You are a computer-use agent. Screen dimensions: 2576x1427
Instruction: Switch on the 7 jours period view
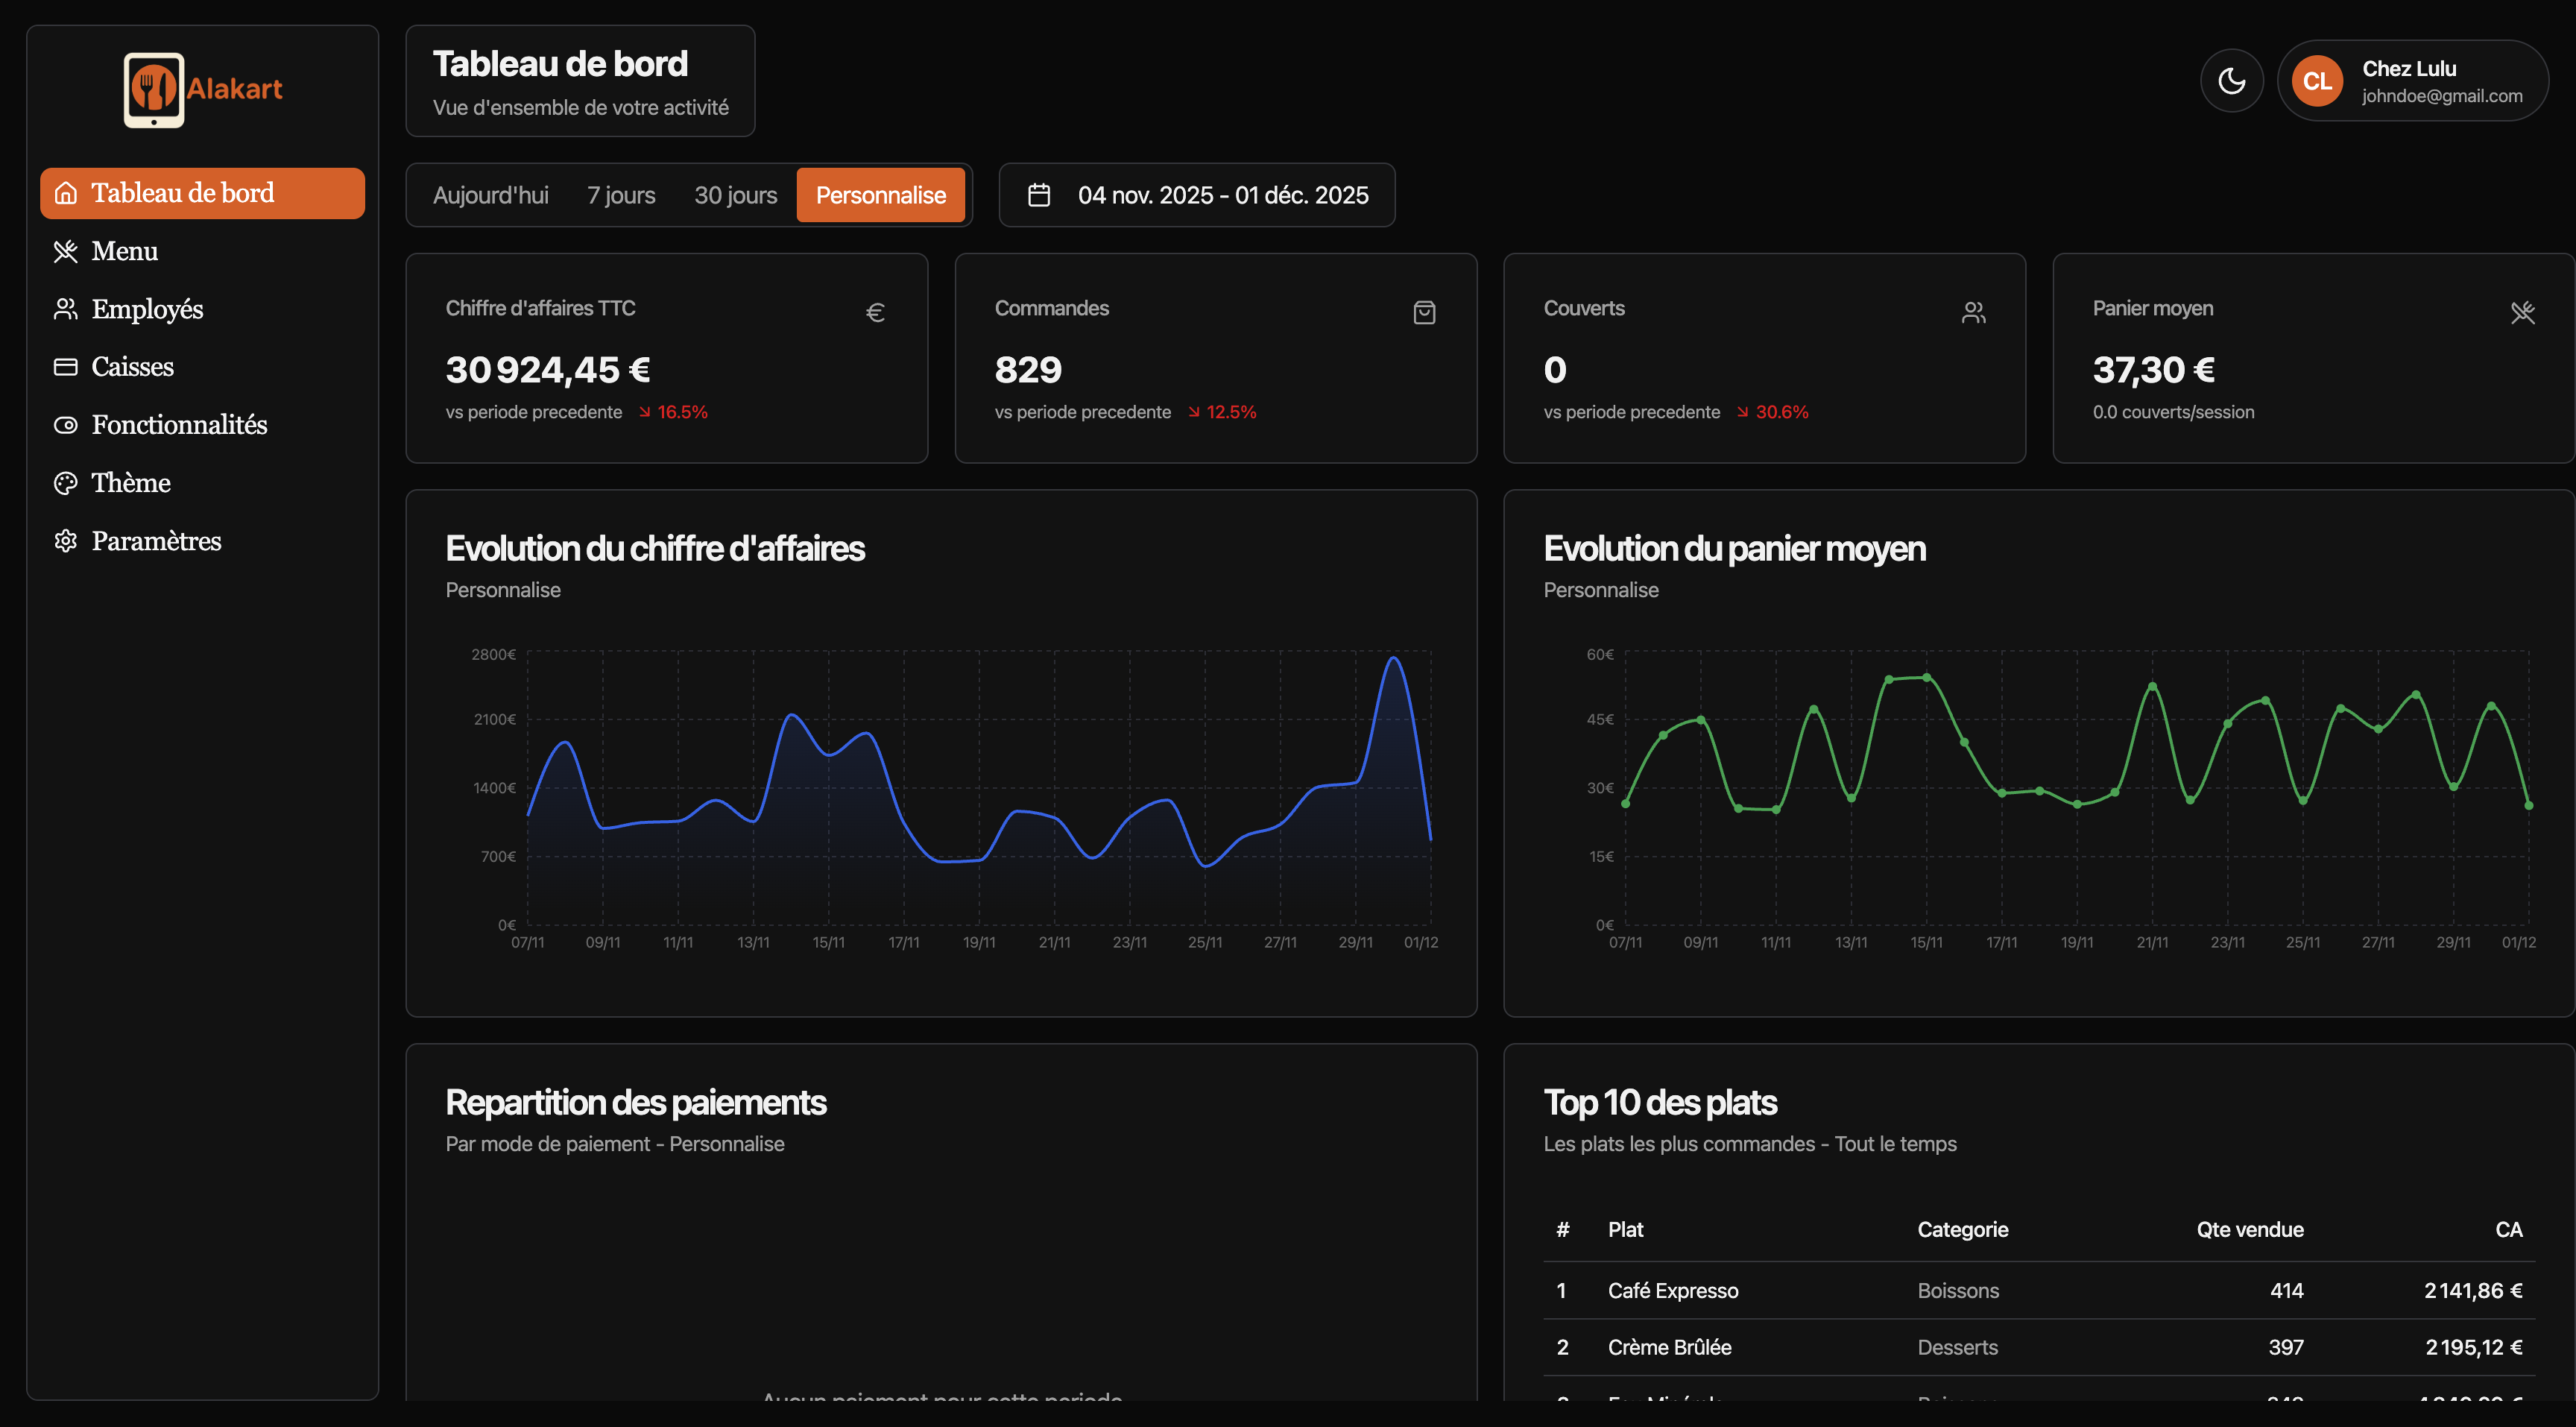621,195
